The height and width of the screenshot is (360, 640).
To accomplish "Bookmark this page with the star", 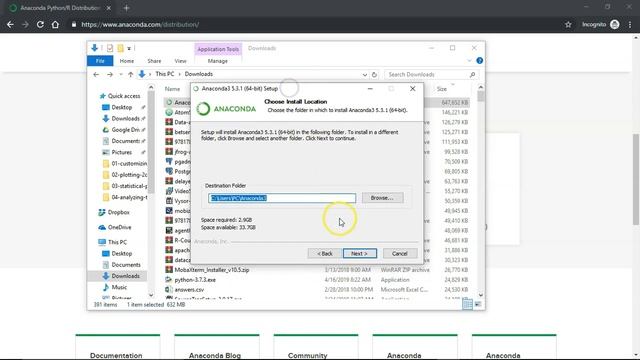I will 568,24.
